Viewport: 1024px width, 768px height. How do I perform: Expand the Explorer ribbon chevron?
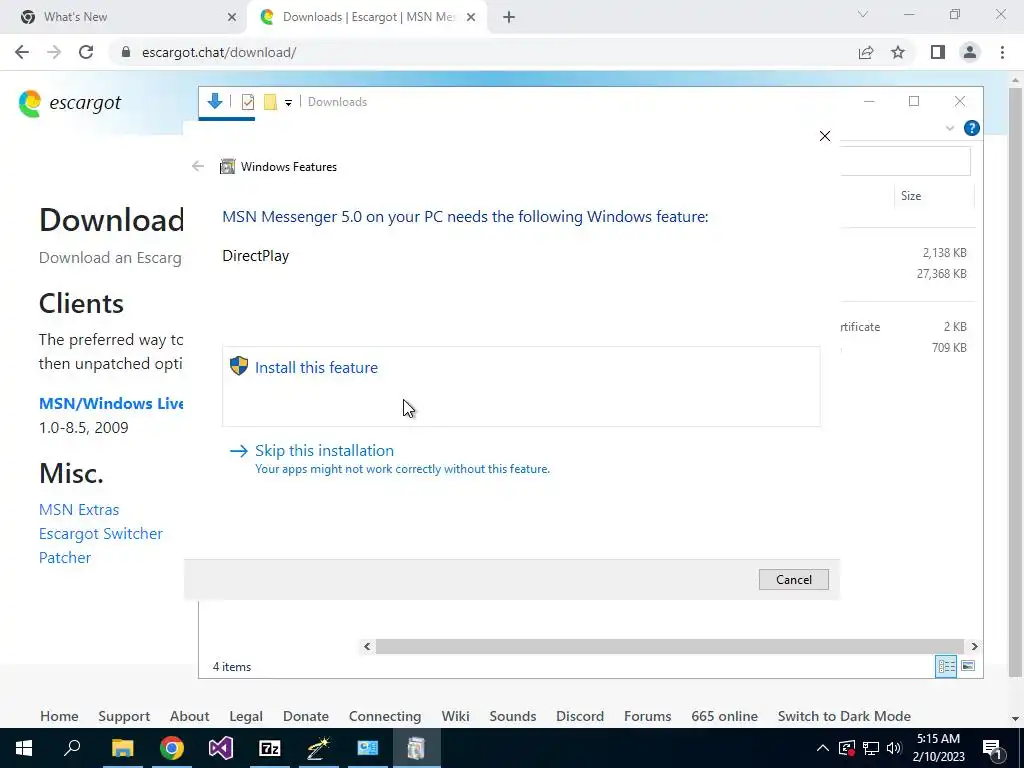(950, 129)
